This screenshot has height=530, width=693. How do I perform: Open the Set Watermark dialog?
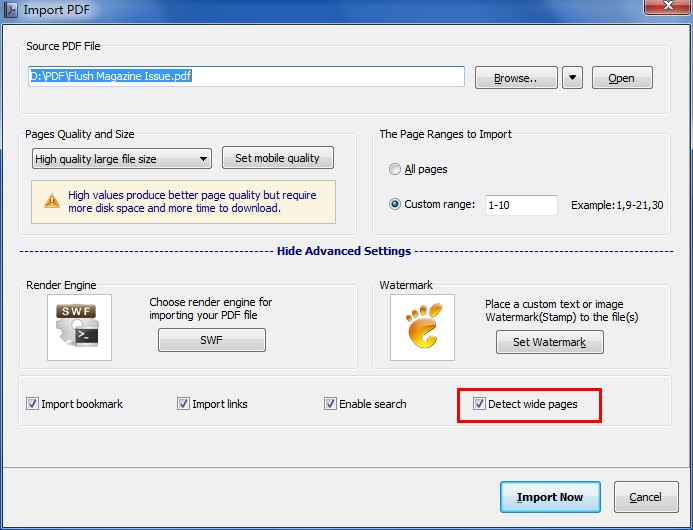[x=549, y=342]
